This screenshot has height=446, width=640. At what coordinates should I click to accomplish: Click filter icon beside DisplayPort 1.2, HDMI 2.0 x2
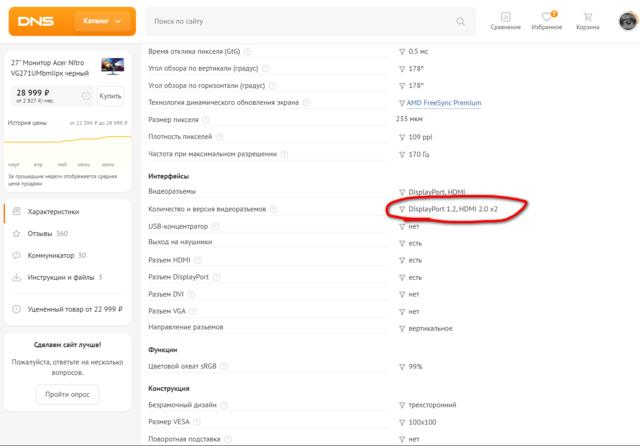point(402,209)
